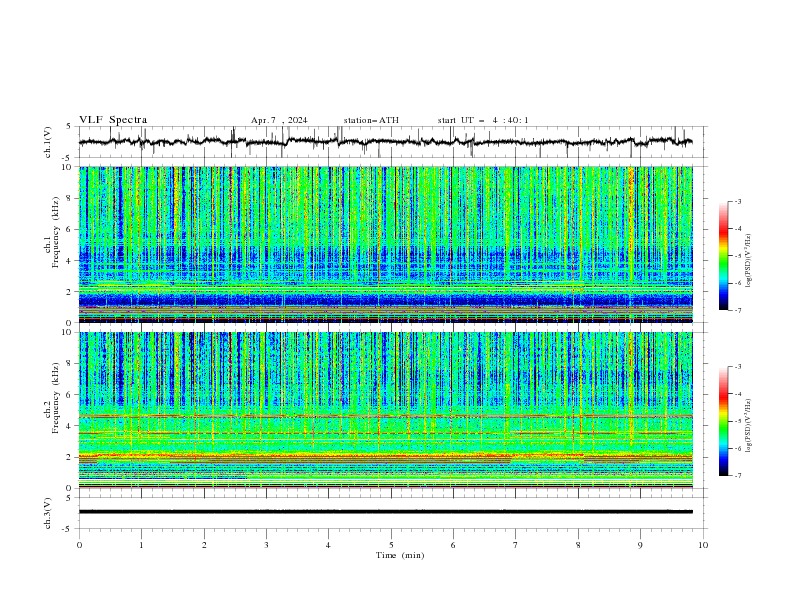The image size is (792, 612).
Task: Click the ch.1 voltage waveform trace
Action: point(385,142)
